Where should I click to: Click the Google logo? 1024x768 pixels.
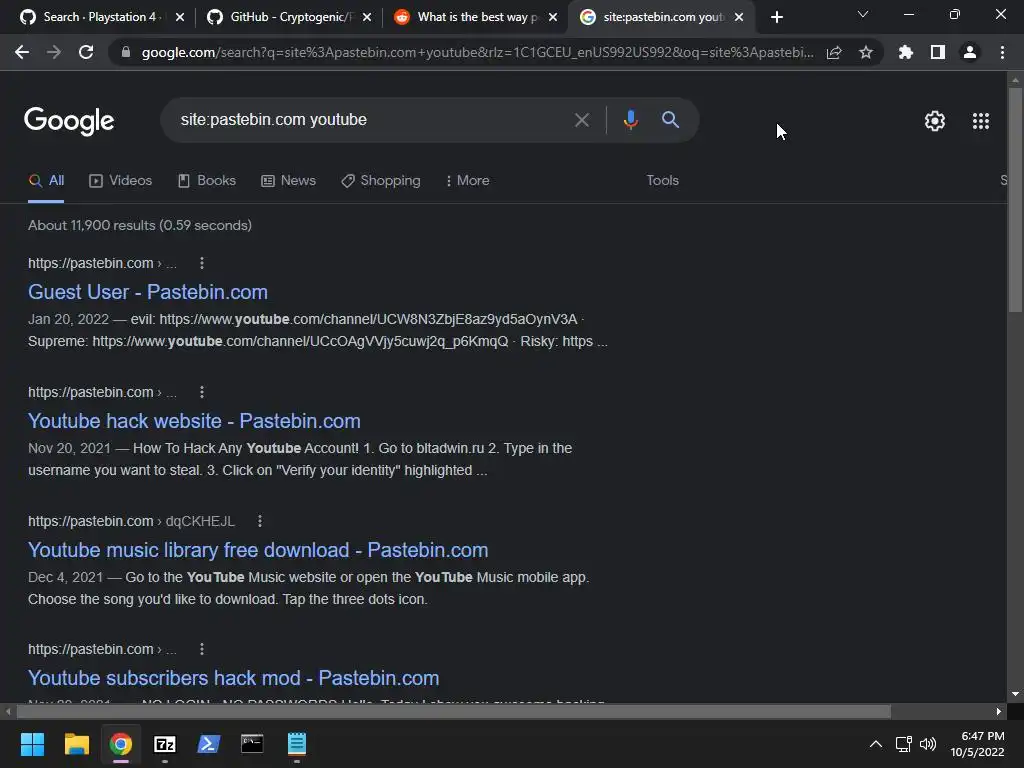[69, 121]
